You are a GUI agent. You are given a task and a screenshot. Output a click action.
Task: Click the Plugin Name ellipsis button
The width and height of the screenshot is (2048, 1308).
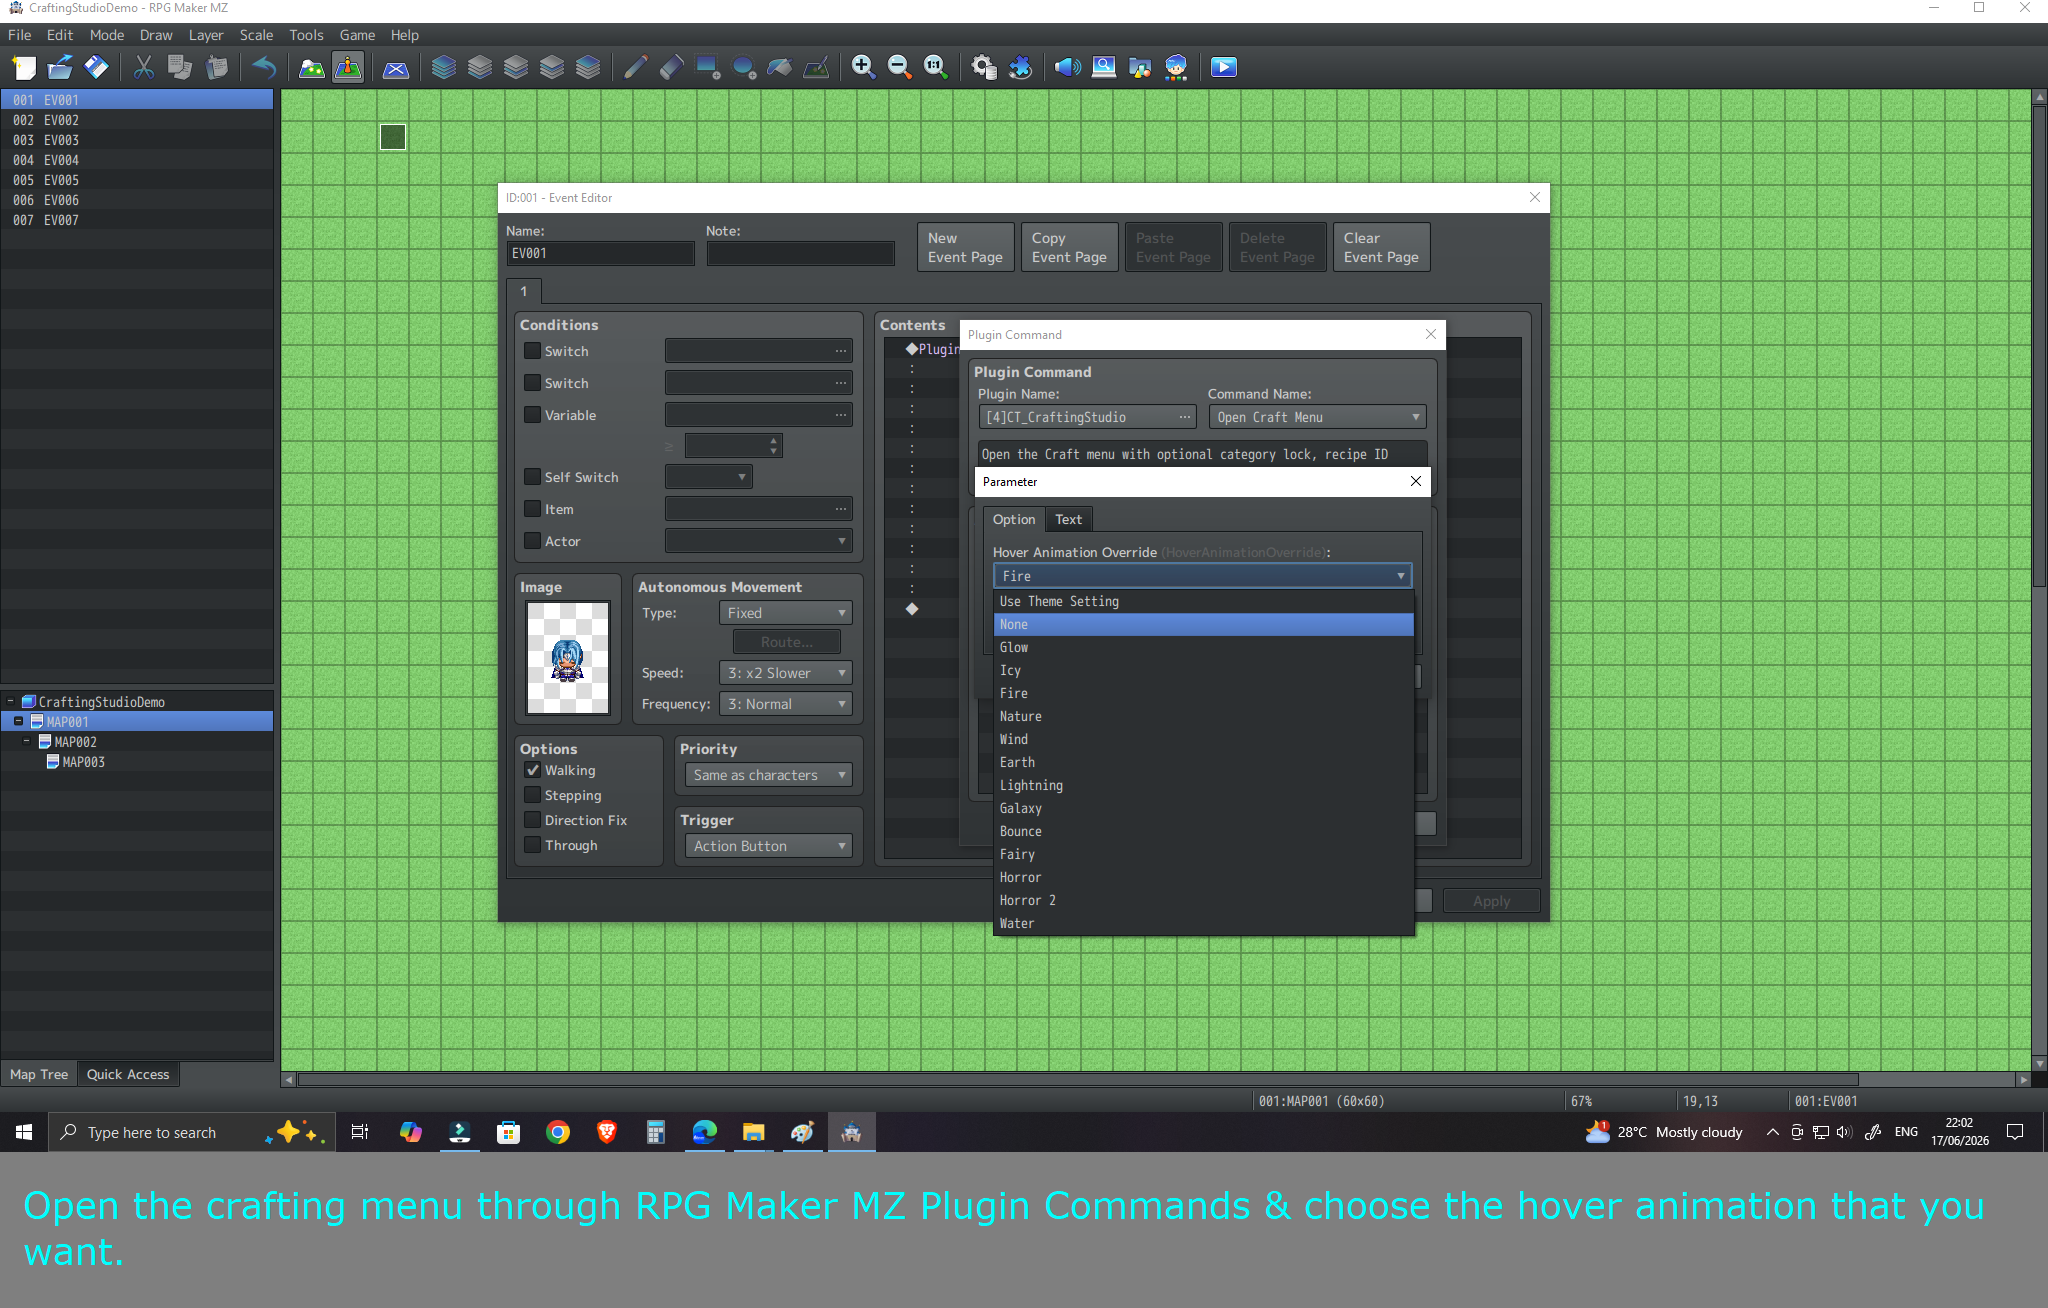pyautogui.click(x=1184, y=417)
